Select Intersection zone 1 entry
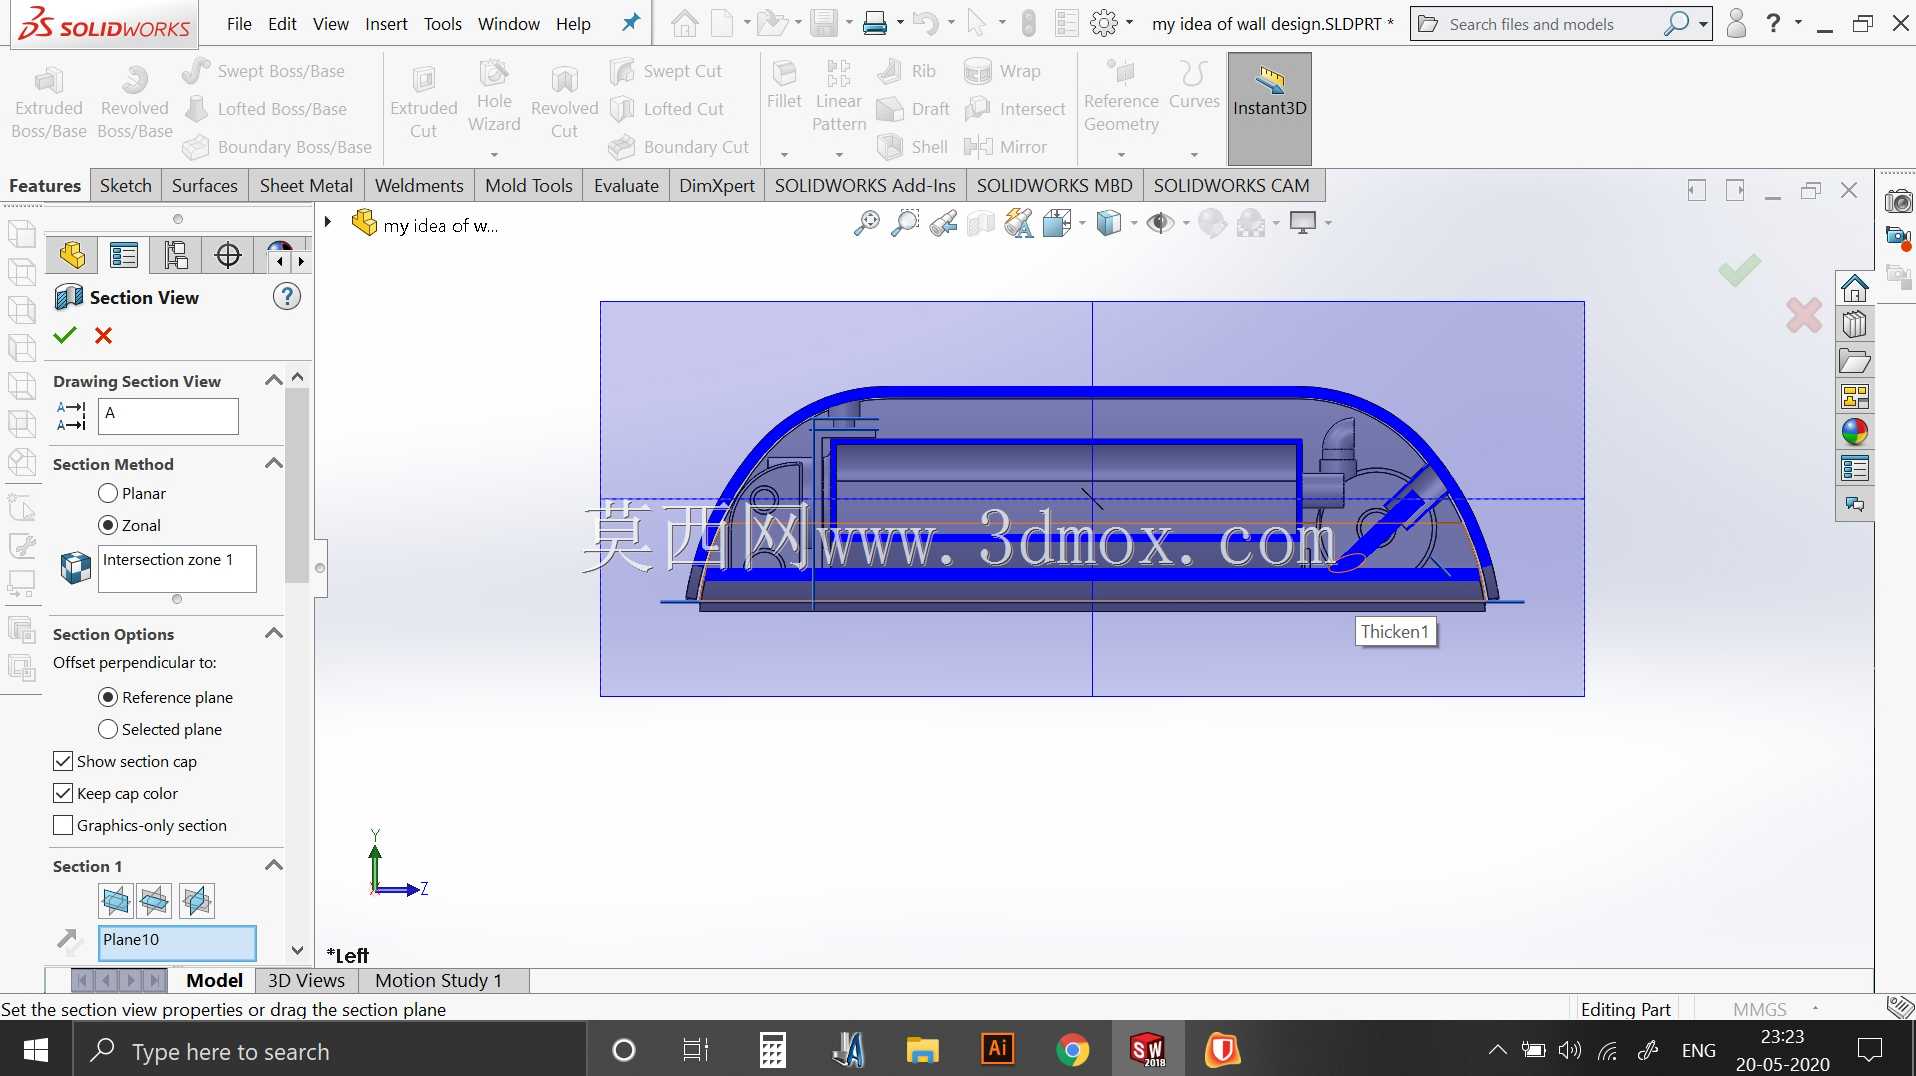Viewport: 1916px width, 1076px height. (168, 560)
